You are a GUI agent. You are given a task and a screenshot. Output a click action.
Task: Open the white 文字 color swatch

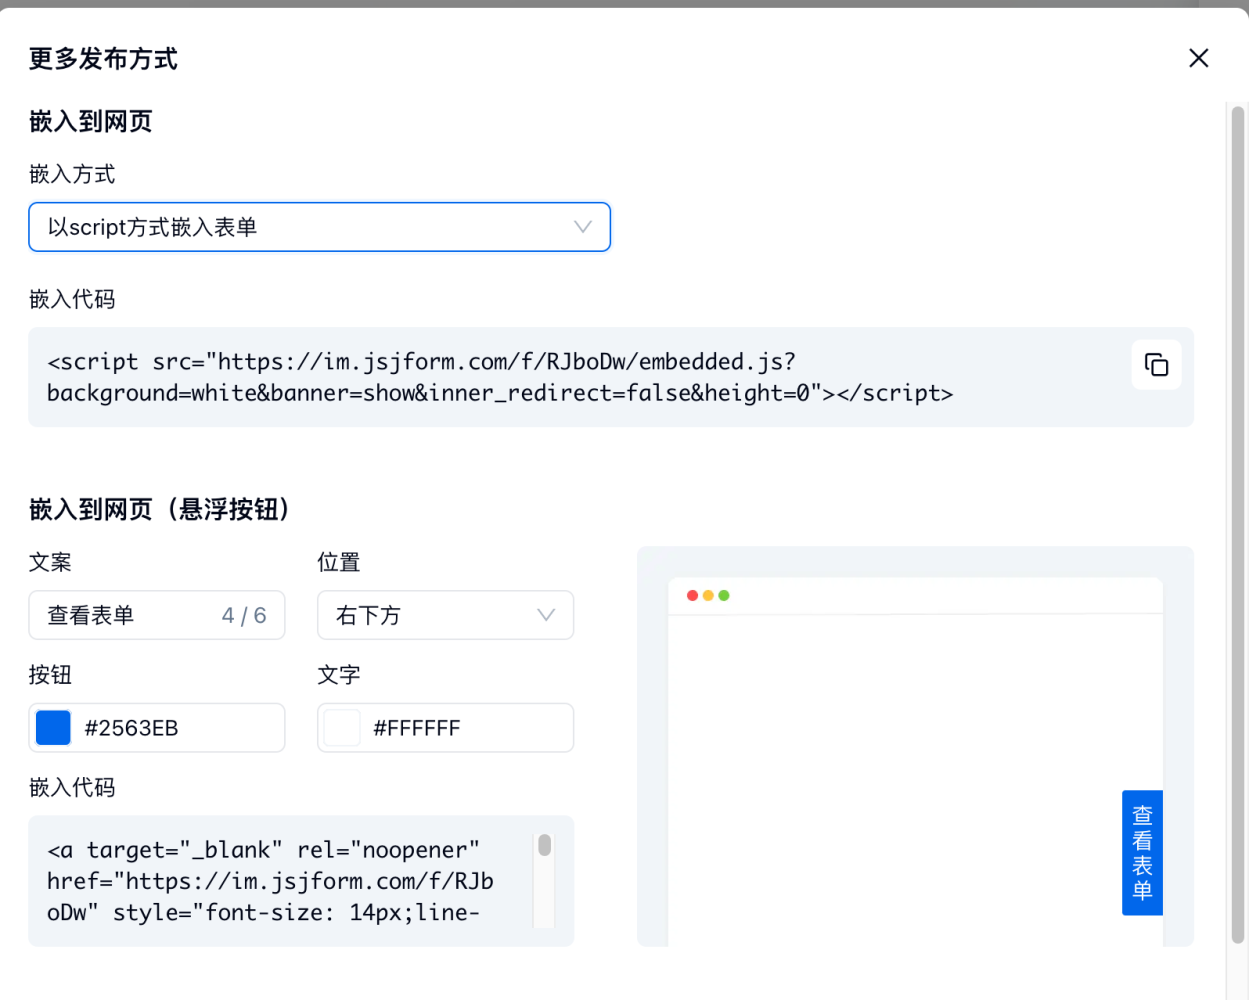pyautogui.click(x=342, y=728)
